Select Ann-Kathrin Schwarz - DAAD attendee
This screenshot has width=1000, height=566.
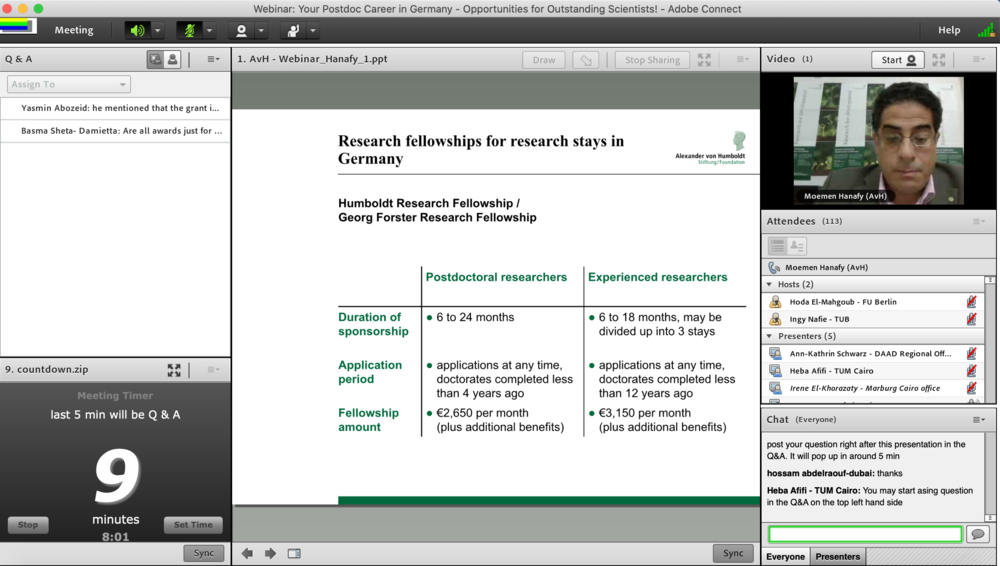coord(870,354)
